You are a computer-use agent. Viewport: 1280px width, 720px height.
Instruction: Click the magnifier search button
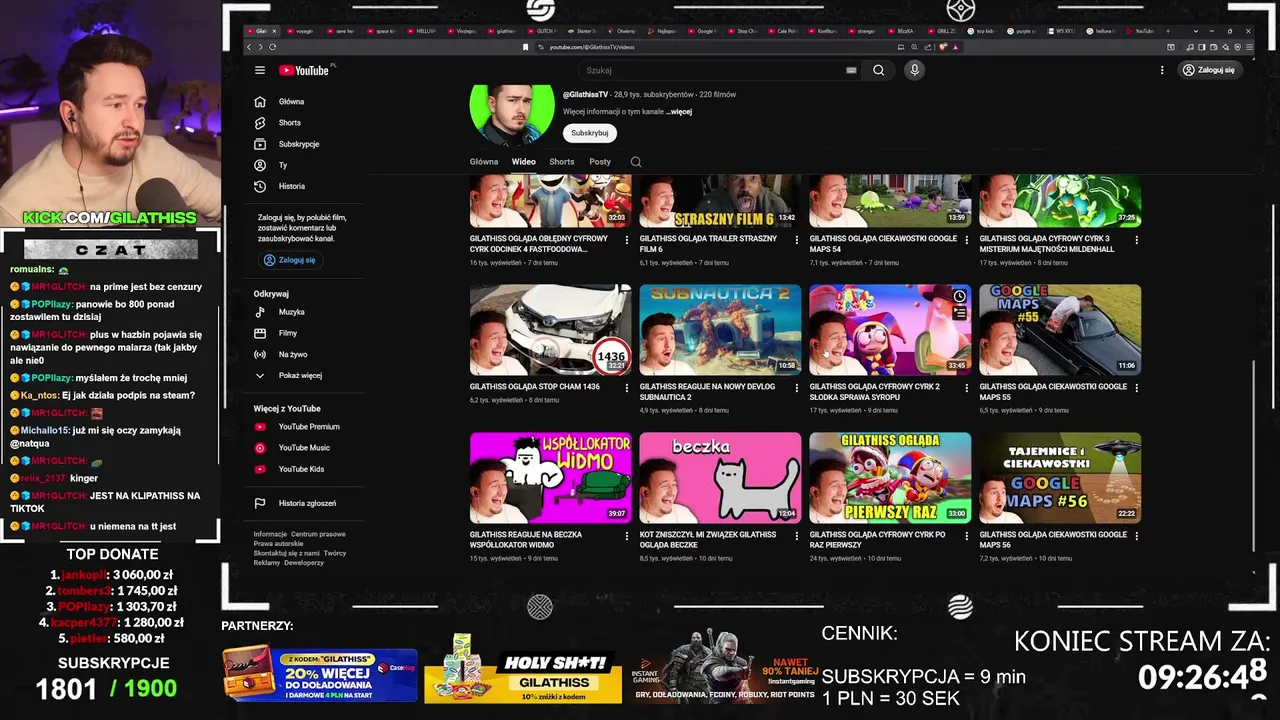878,70
